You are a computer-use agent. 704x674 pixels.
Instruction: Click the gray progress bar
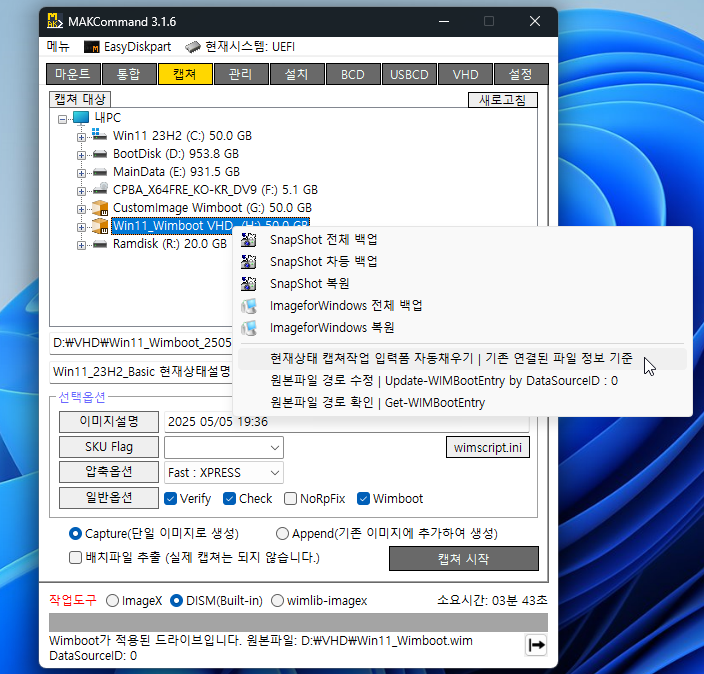tap(298, 622)
